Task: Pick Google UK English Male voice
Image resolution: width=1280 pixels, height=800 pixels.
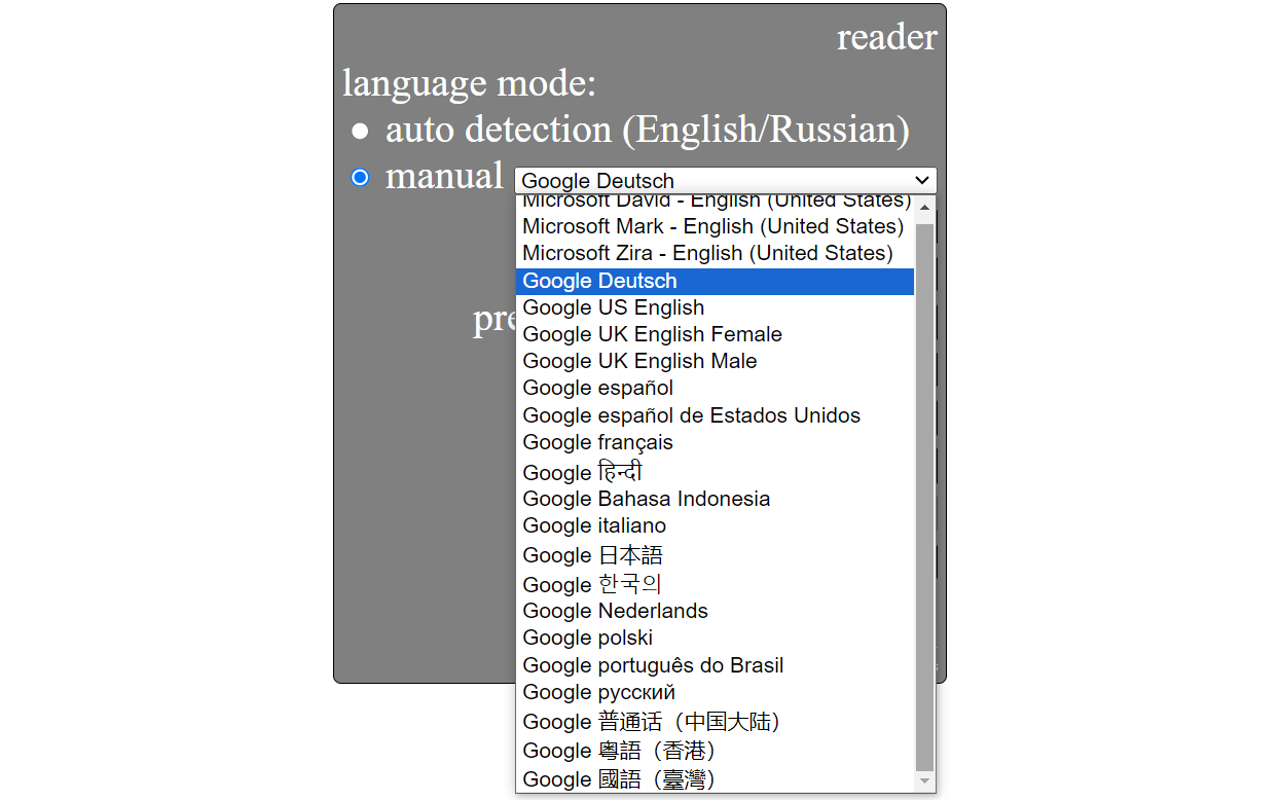Action: tap(715, 361)
